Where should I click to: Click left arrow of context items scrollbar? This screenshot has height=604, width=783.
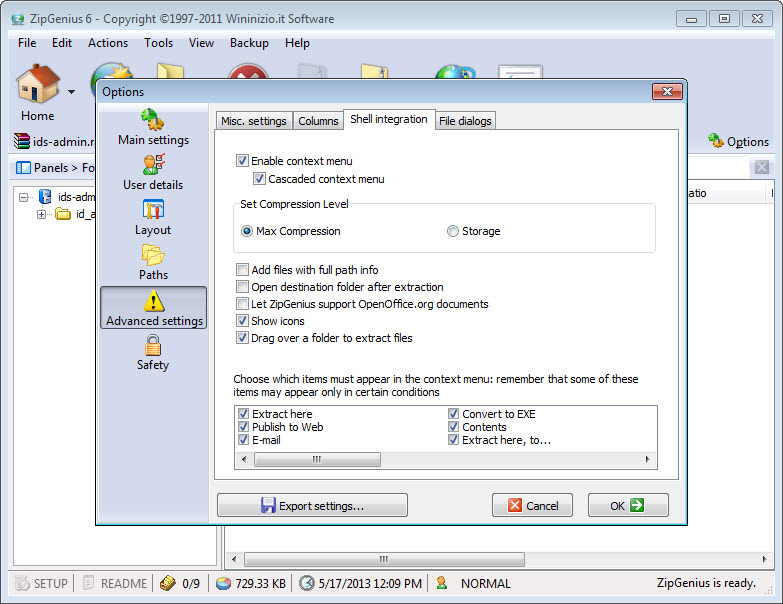tap(244, 459)
